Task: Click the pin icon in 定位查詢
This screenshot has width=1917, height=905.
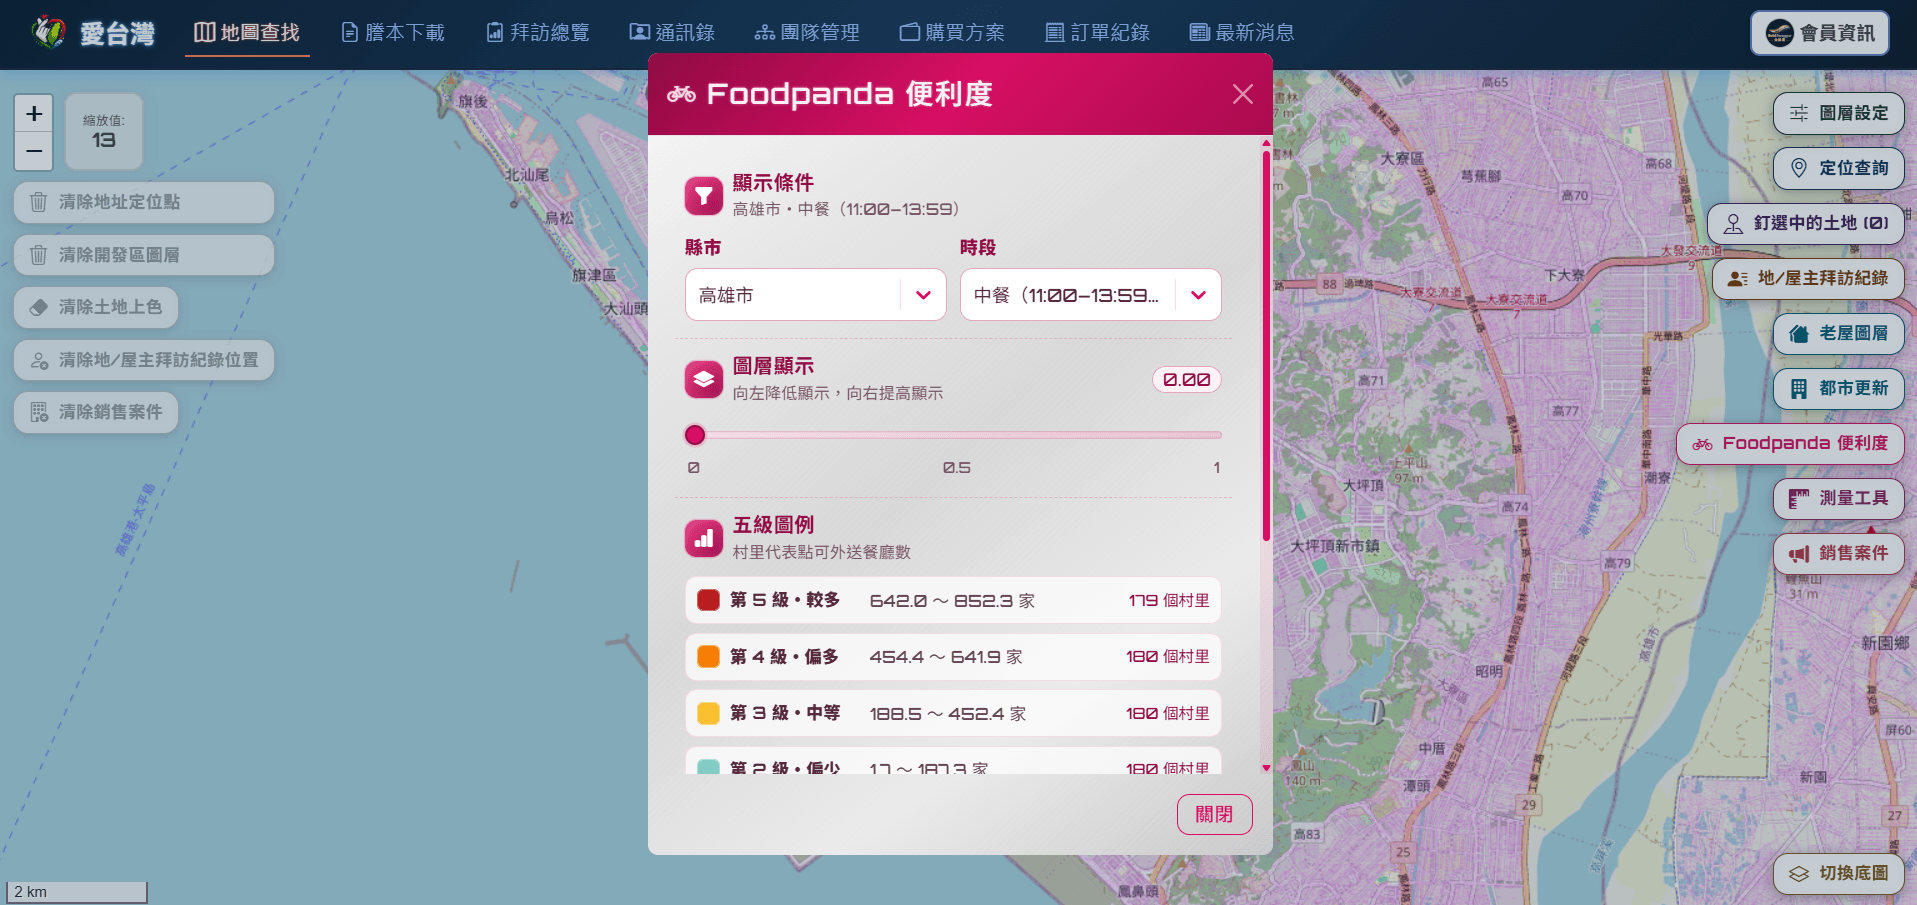Action: click(x=1799, y=168)
